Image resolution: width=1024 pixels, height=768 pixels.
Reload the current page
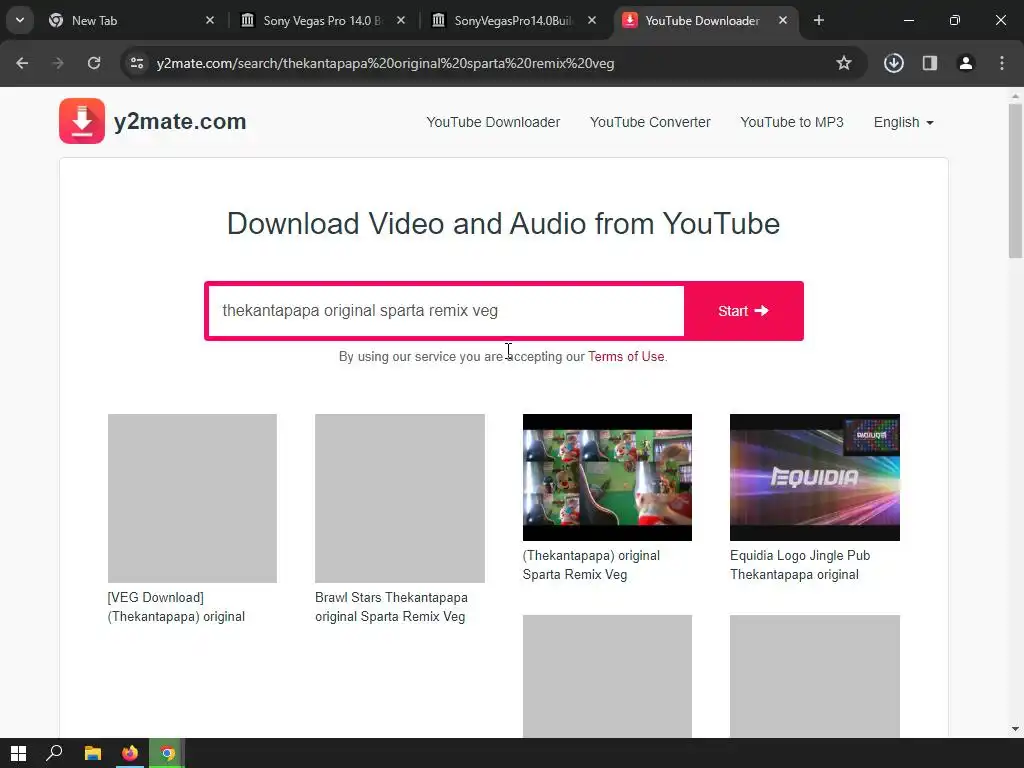tap(94, 63)
